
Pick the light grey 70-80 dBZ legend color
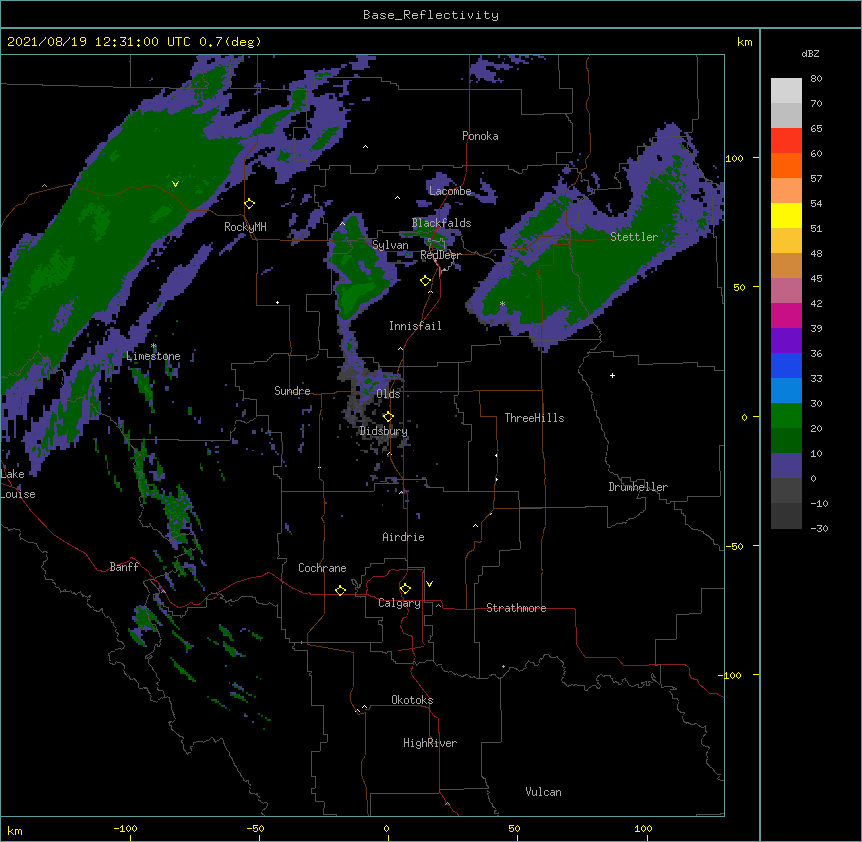pyautogui.click(x=786, y=91)
